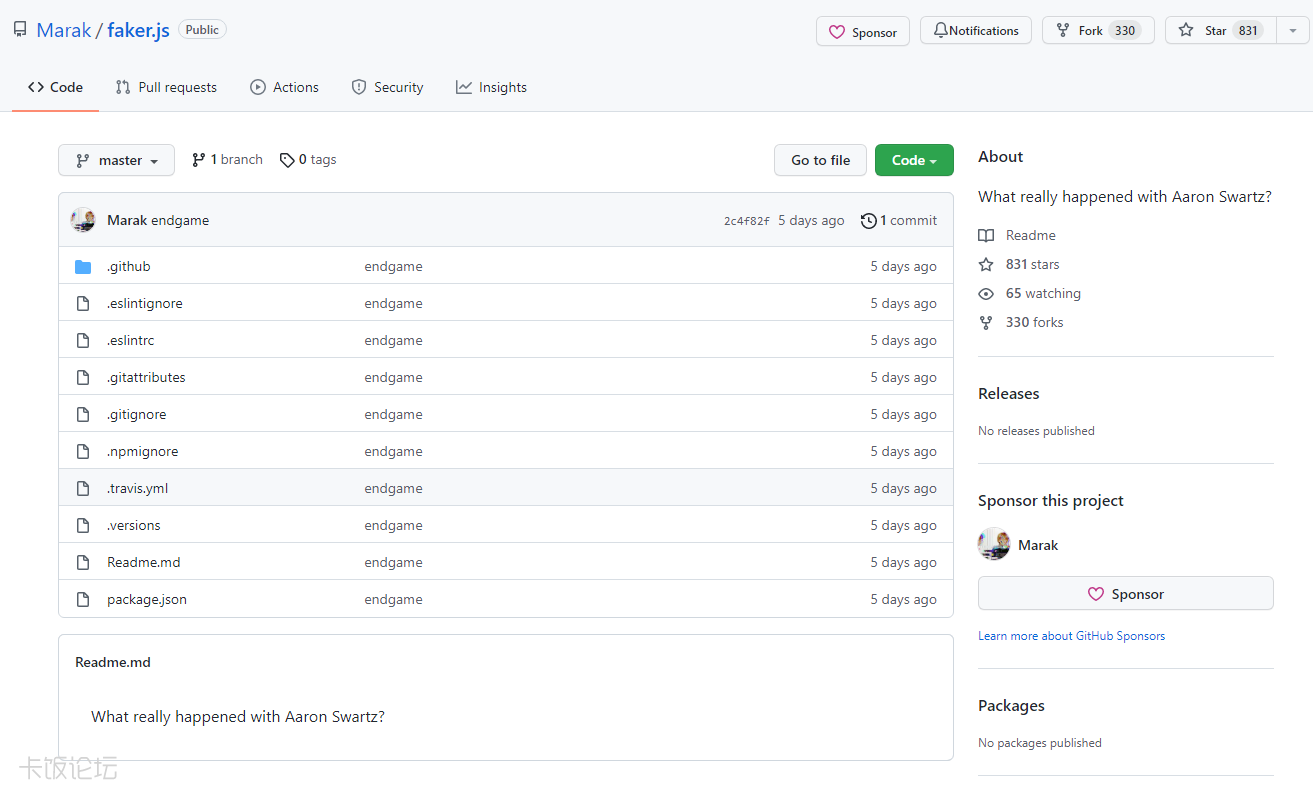
Task: Open the green Code dropdown button
Action: pos(914,160)
